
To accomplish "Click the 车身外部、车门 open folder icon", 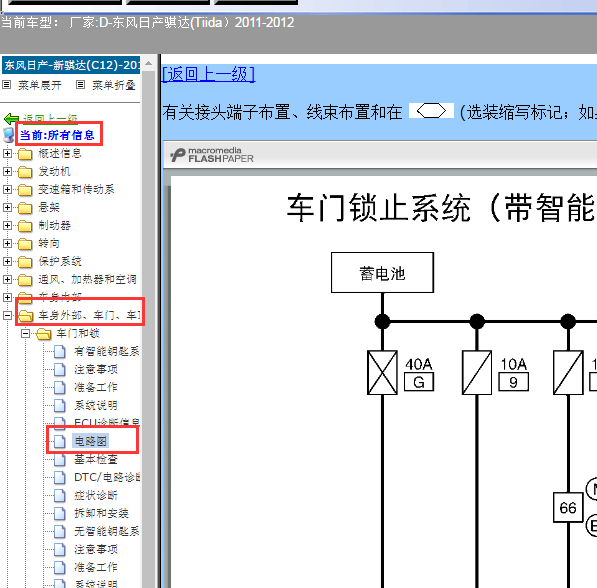I will click(26, 316).
